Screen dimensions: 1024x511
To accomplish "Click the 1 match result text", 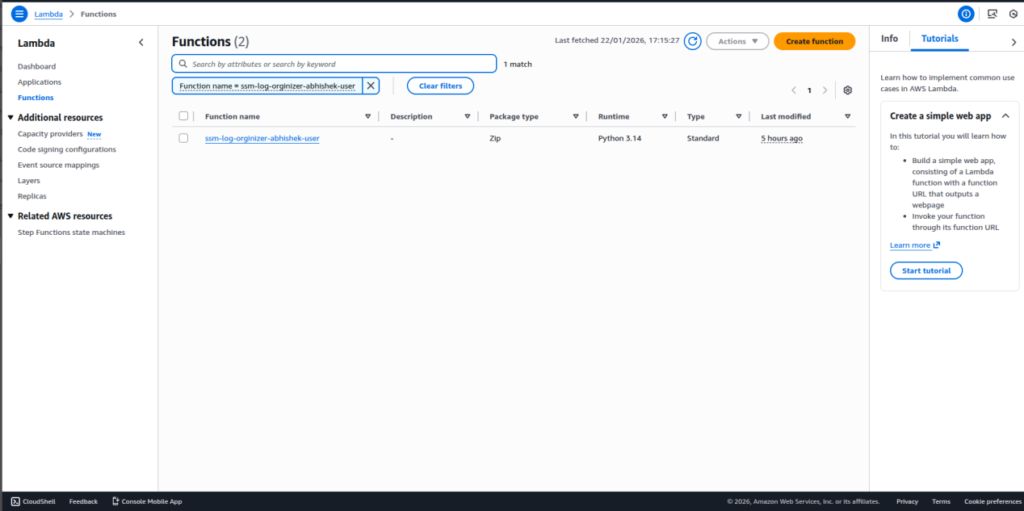I will click(518, 64).
